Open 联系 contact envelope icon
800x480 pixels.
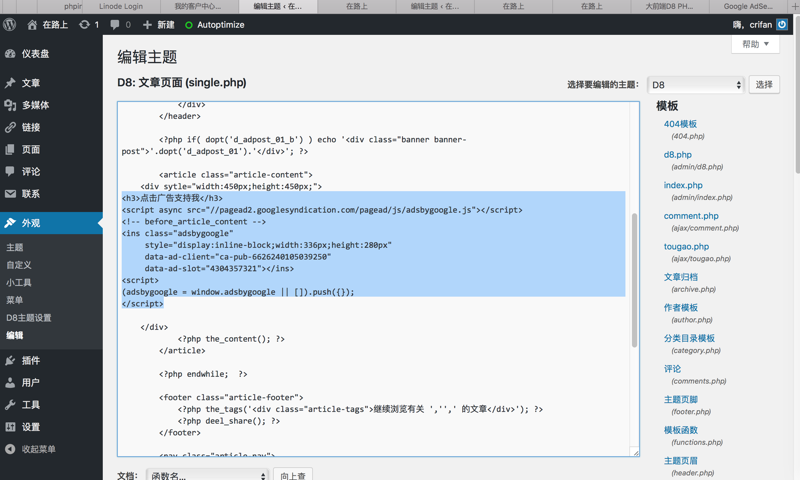[10, 194]
